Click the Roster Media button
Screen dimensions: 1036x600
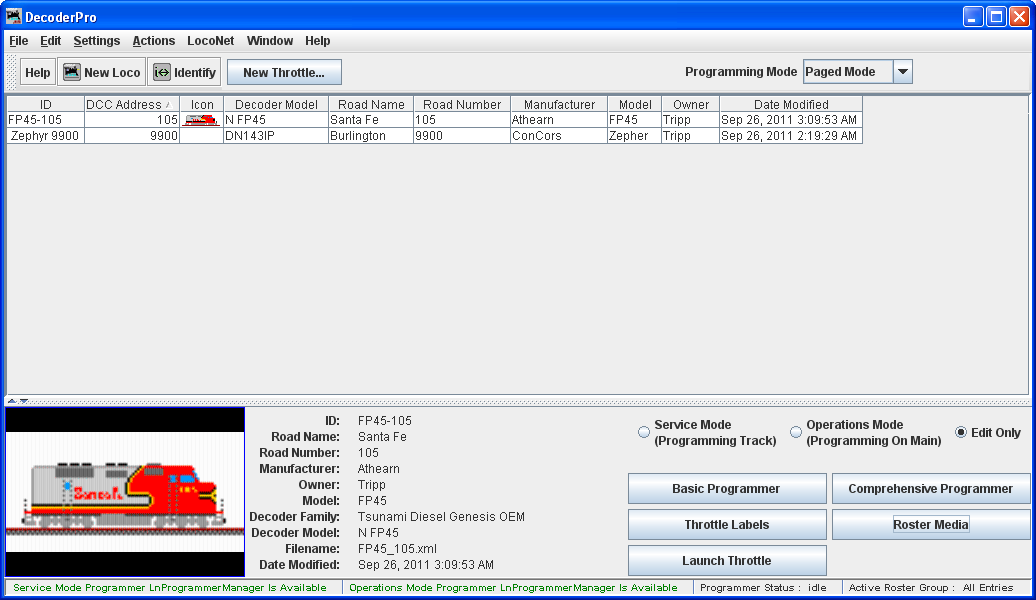(930, 525)
